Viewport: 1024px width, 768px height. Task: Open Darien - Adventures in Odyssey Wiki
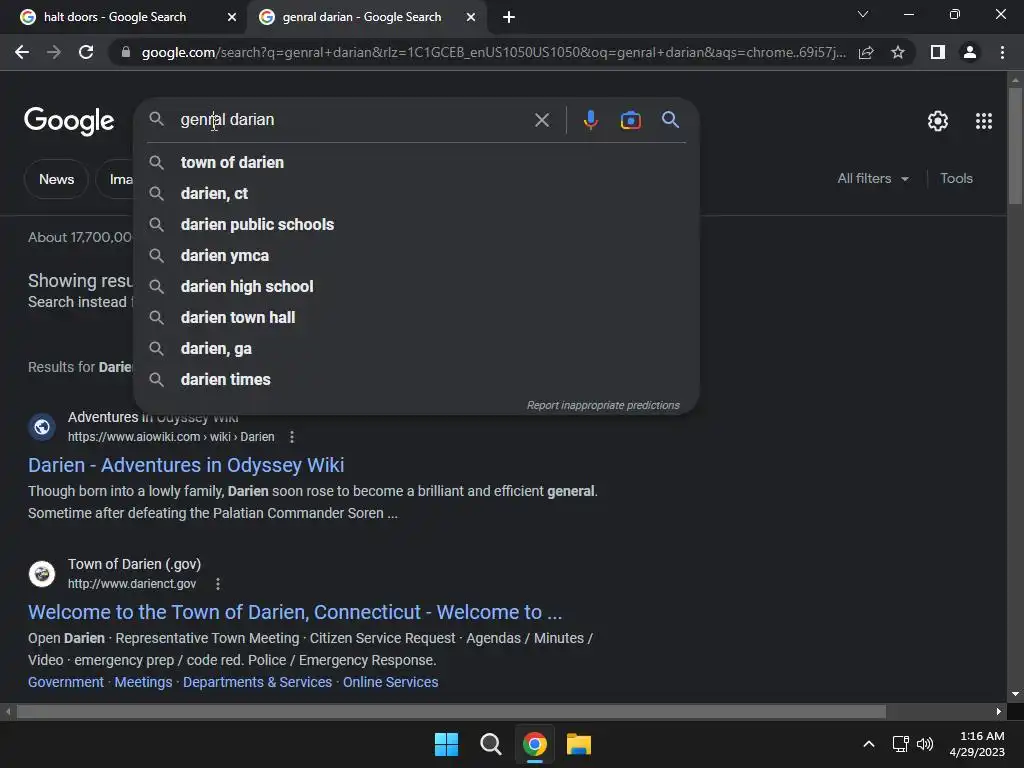coord(186,465)
